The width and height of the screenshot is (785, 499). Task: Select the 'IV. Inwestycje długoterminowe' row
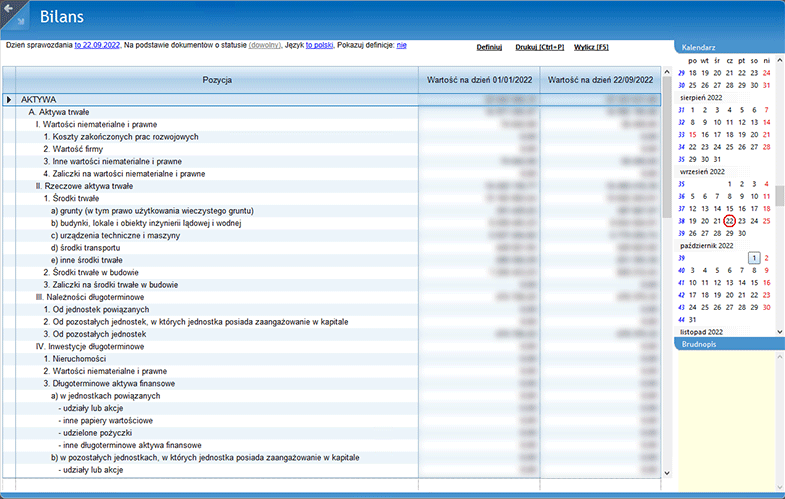(x=90, y=346)
